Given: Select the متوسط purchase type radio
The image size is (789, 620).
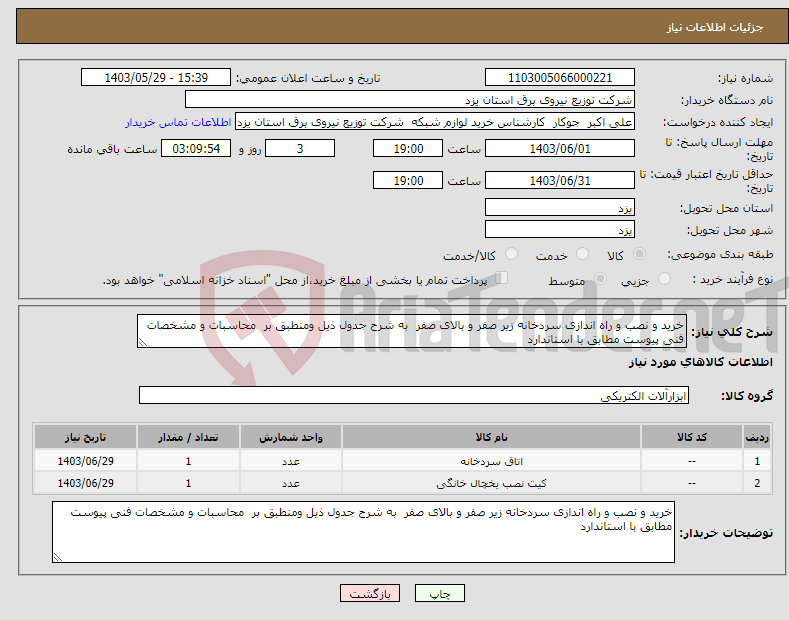Looking at the screenshot, I should pyautogui.click(x=600, y=279).
